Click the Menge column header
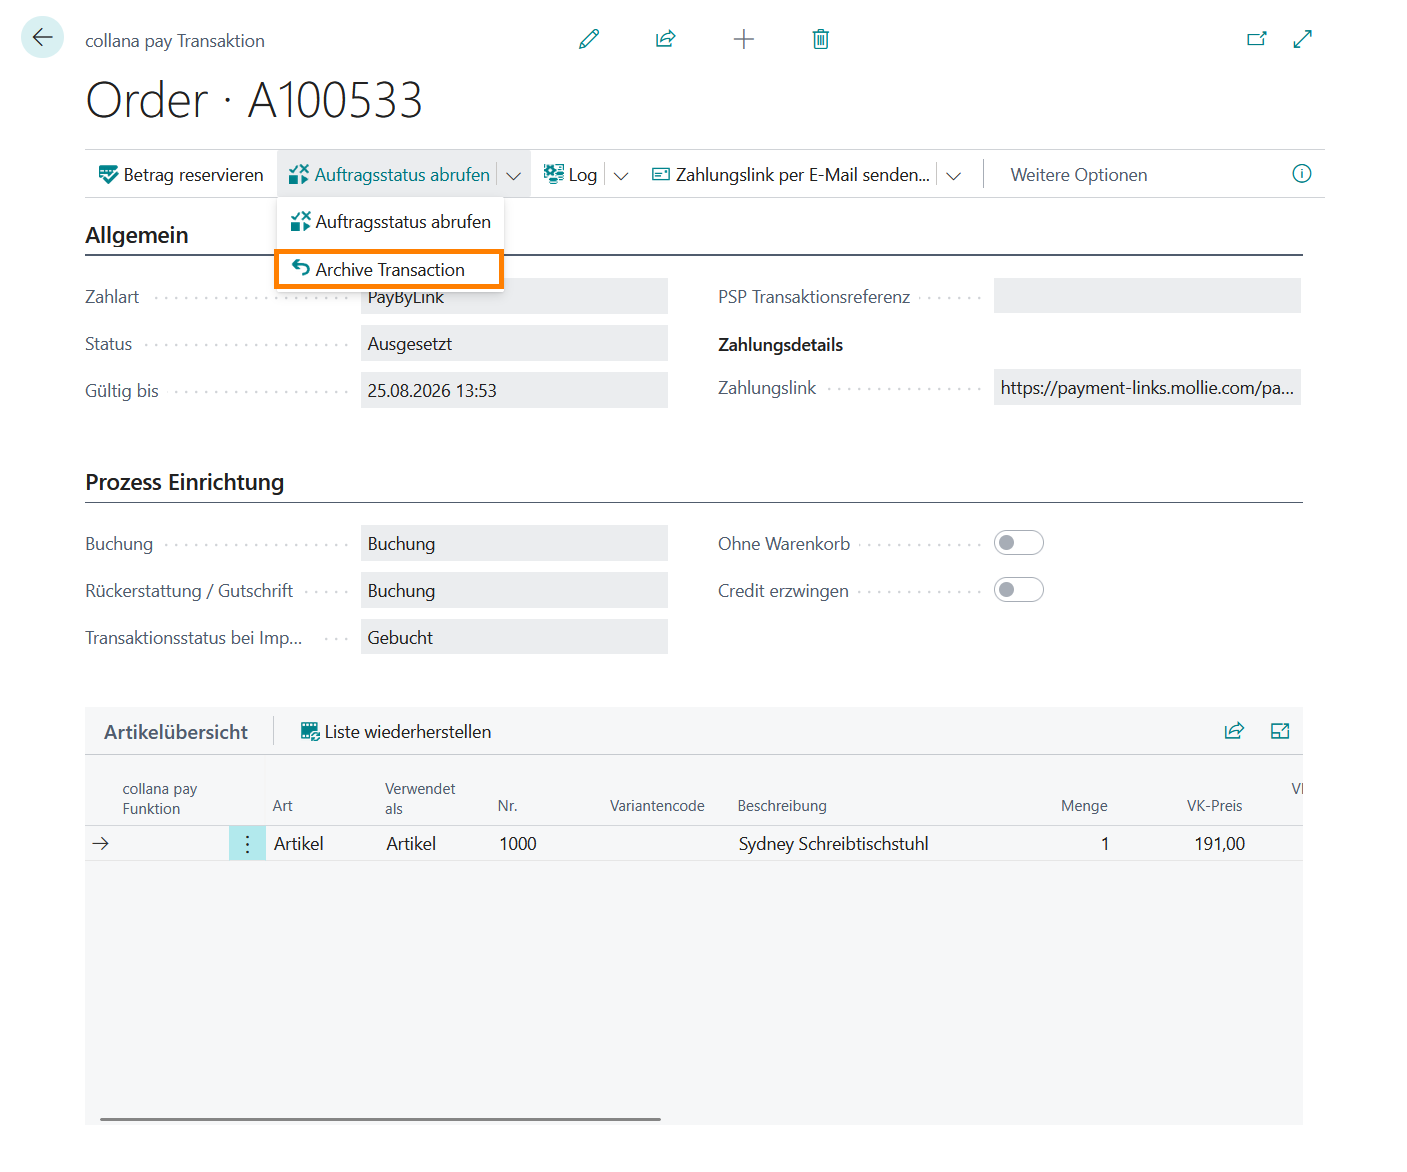Screen dimensions: 1407x1172 1084,806
